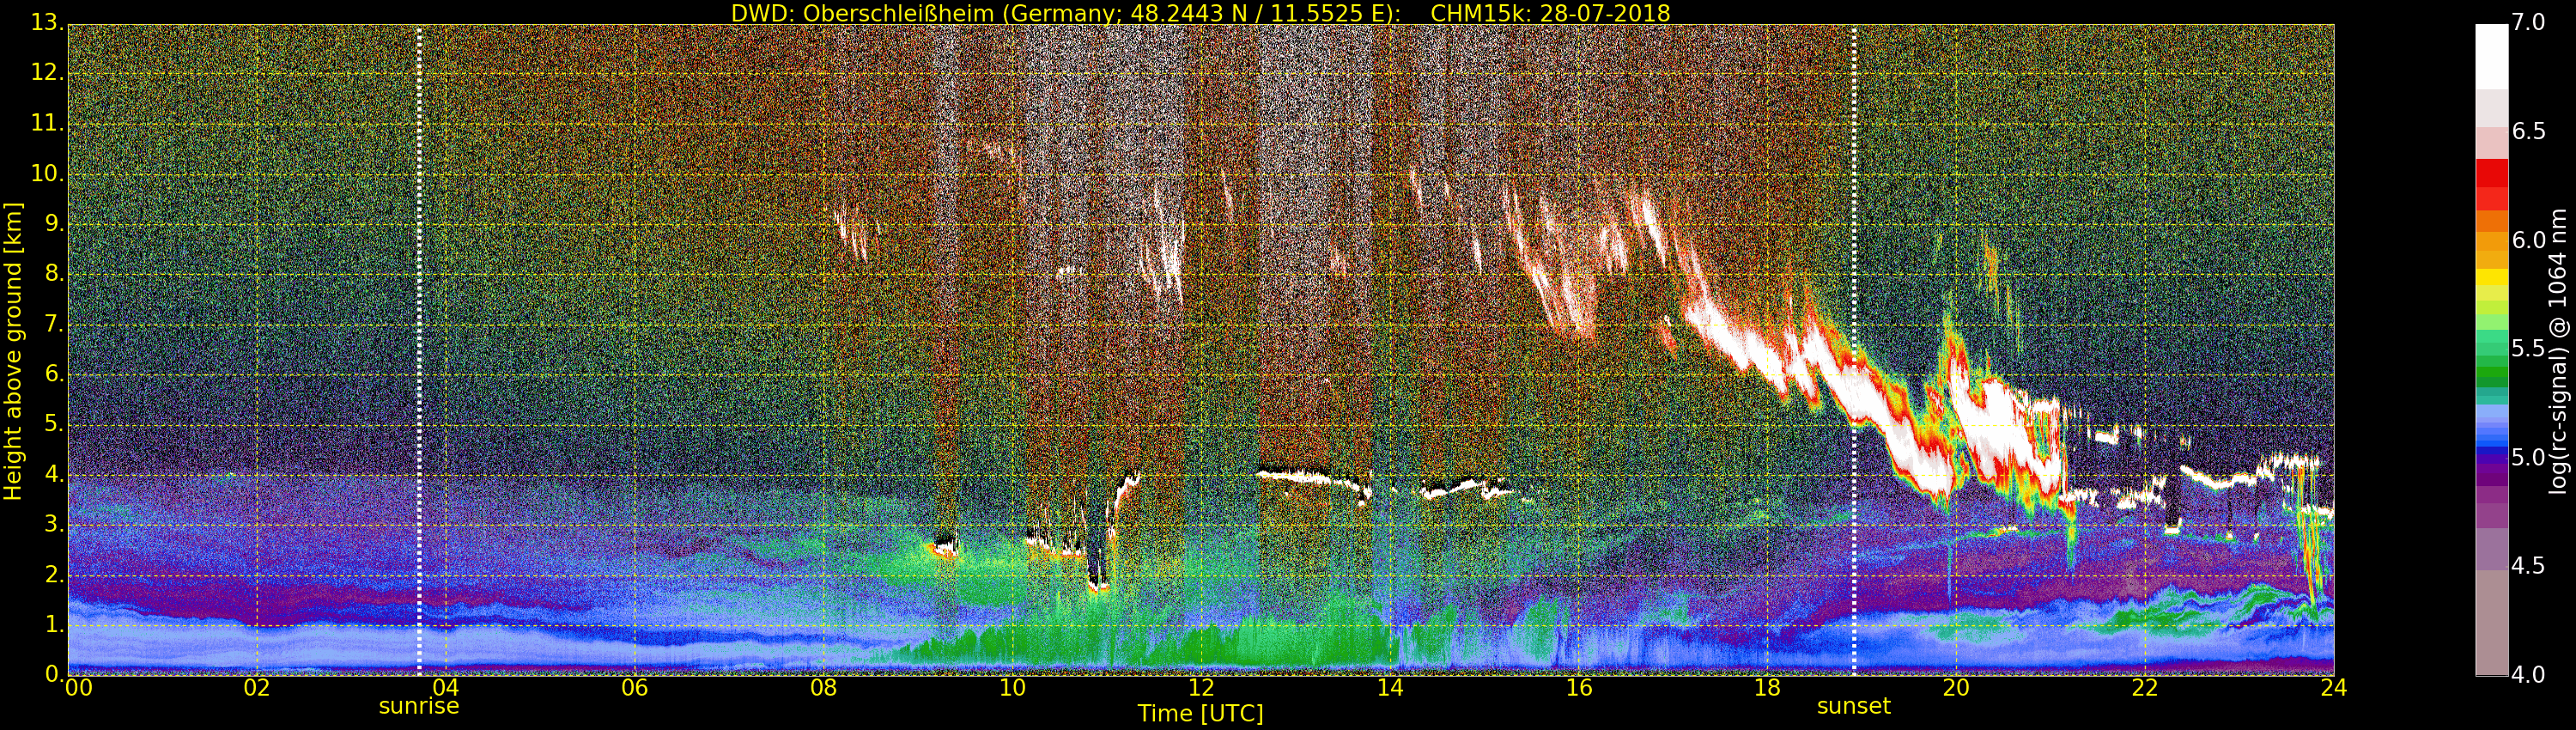Click the y-axis tick label '7.'
The width and height of the screenshot is (2576, 730).
pyautogui.click(x=53, y=323)
